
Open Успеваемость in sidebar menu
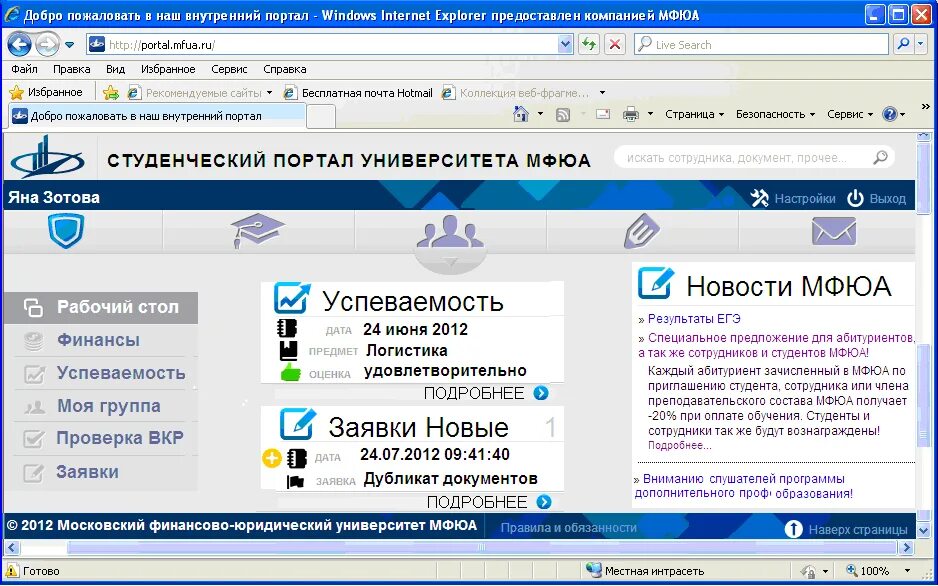(101, 373)
